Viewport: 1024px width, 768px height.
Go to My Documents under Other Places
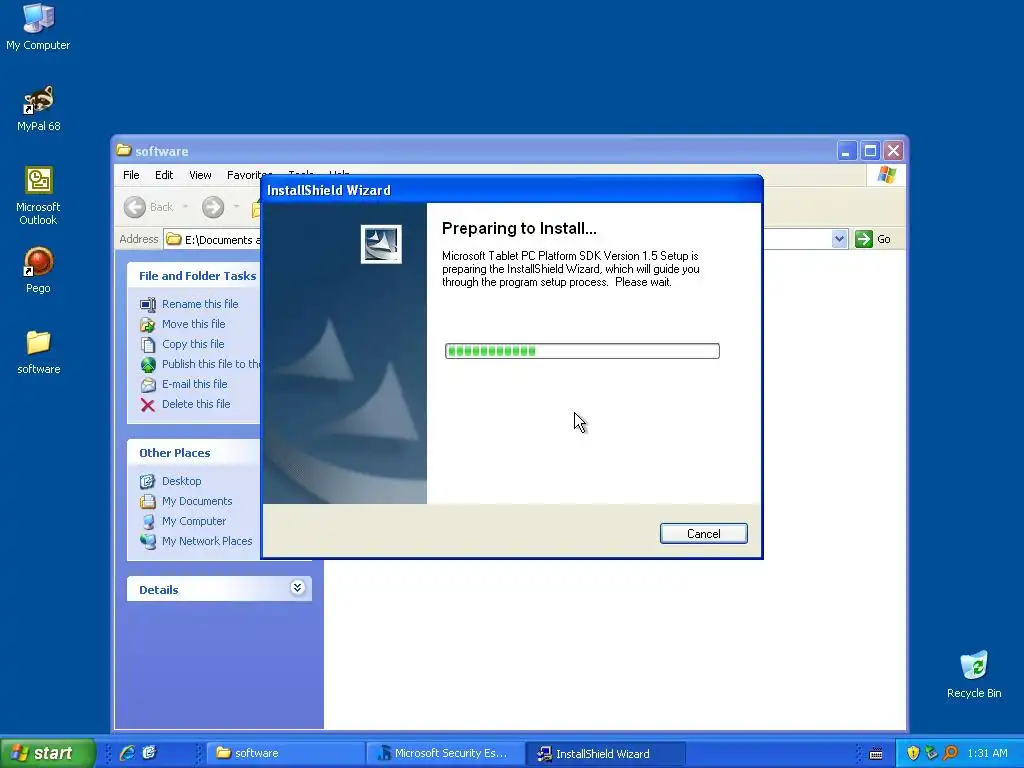point(197,501)
